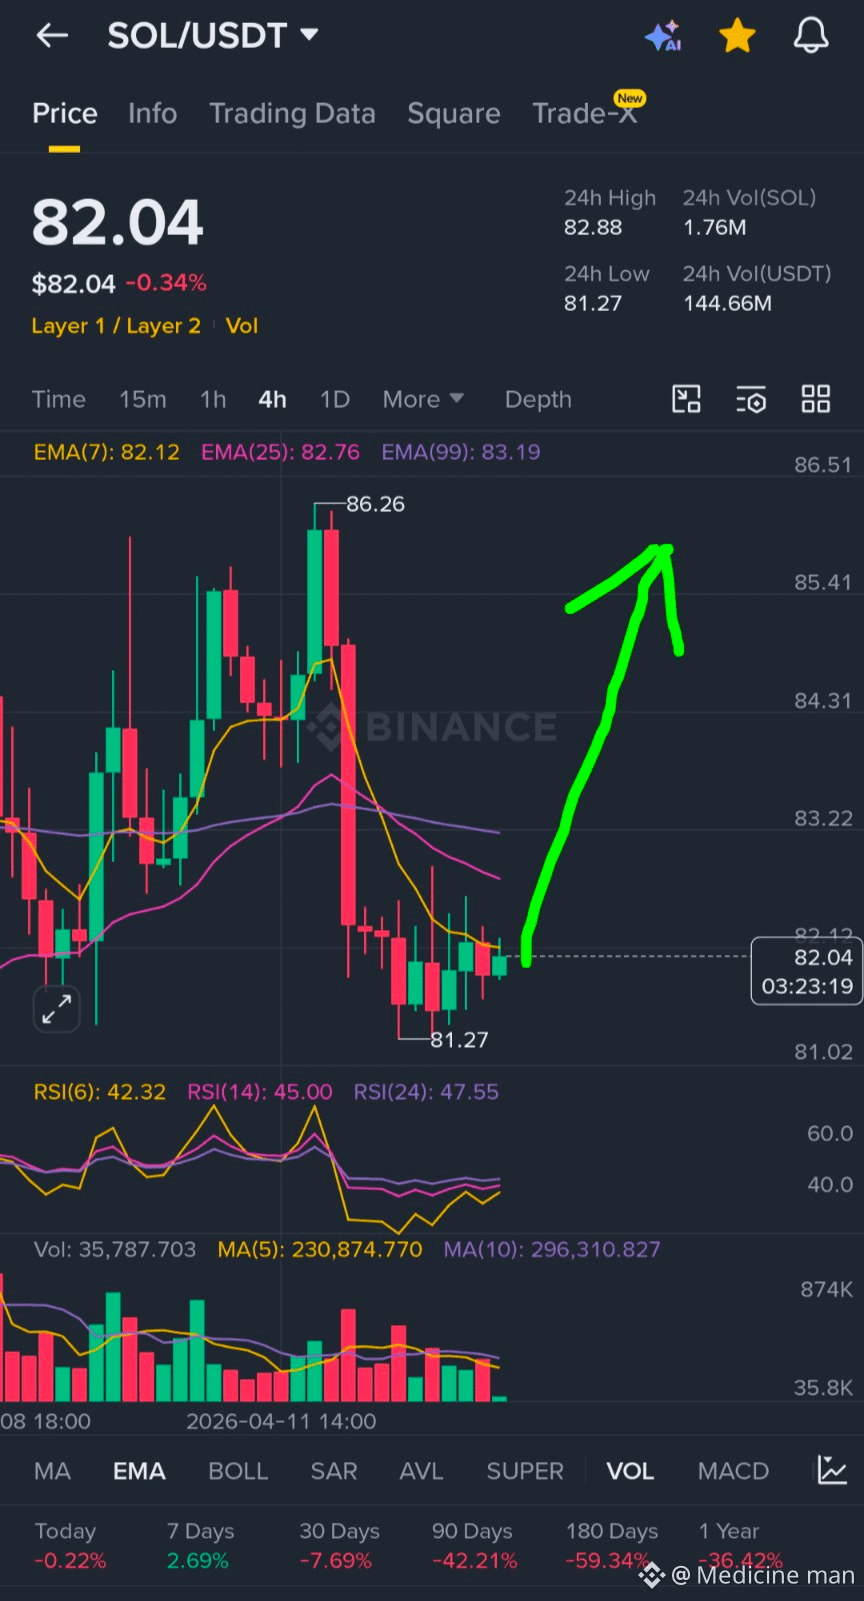Screen dimensions: 864x1601
Task: Expand chart to fullscreen with arrows icon
Action: (x=56, y=1009)
